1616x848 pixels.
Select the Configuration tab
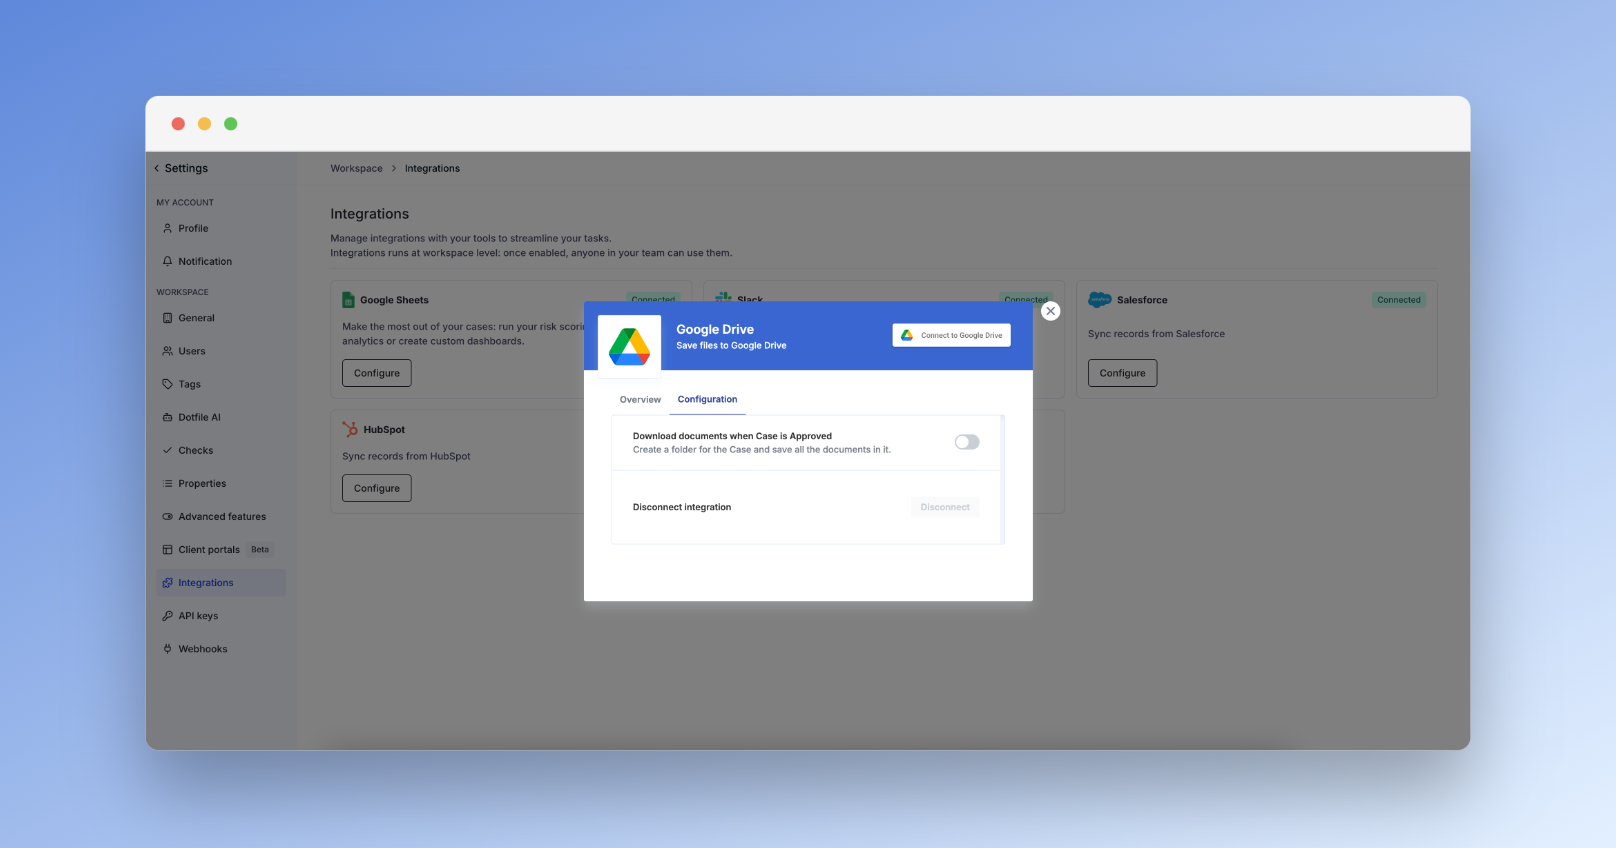click(707, 399)
